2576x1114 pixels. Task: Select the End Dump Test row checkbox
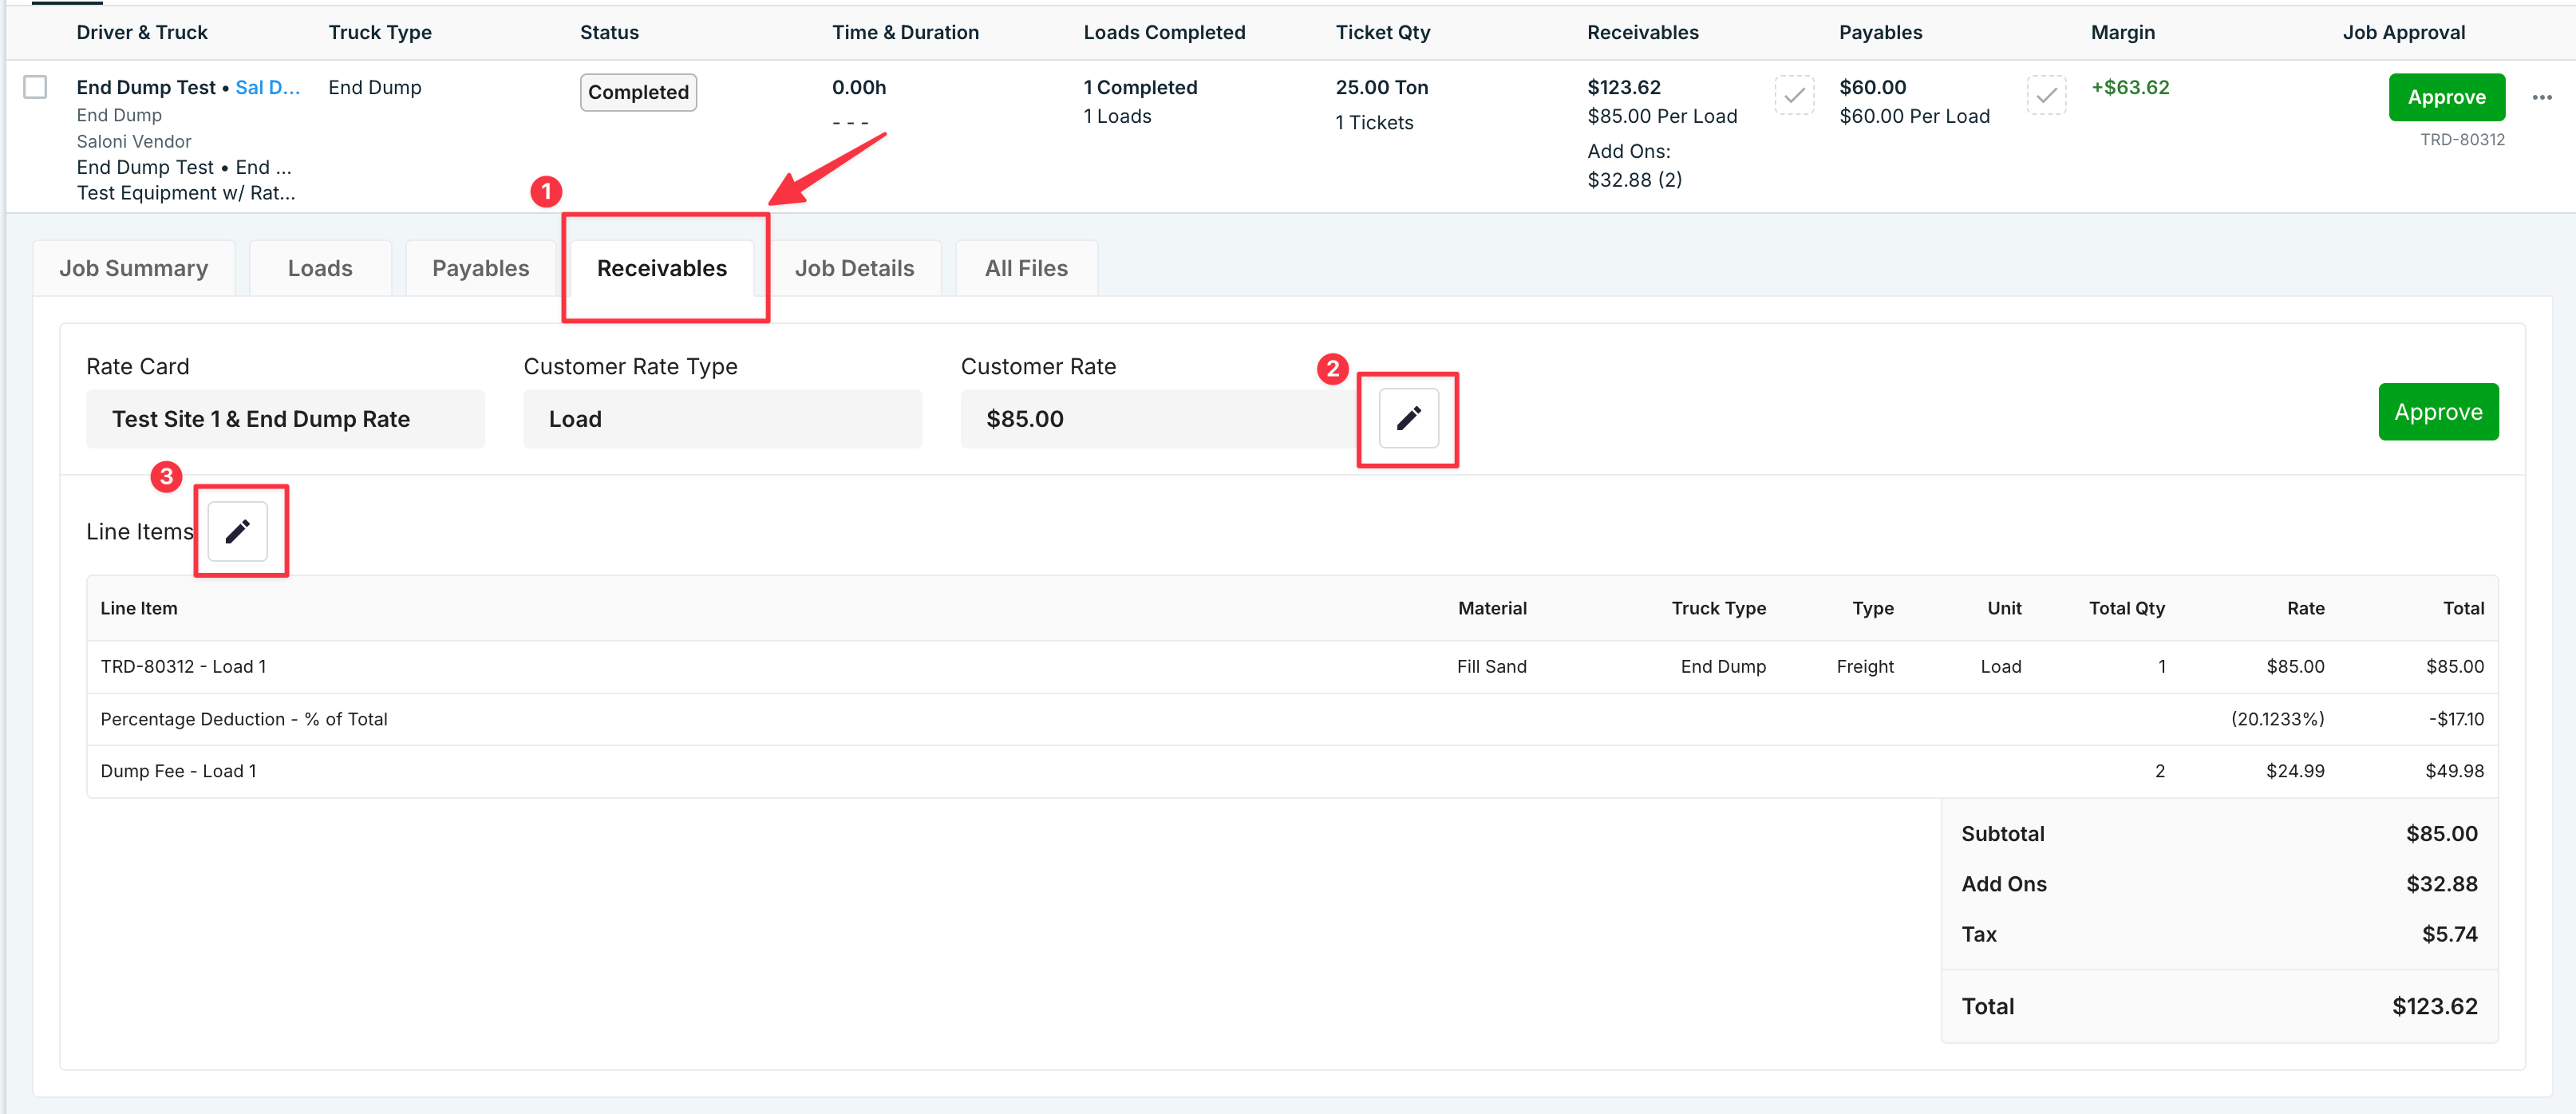35,87
